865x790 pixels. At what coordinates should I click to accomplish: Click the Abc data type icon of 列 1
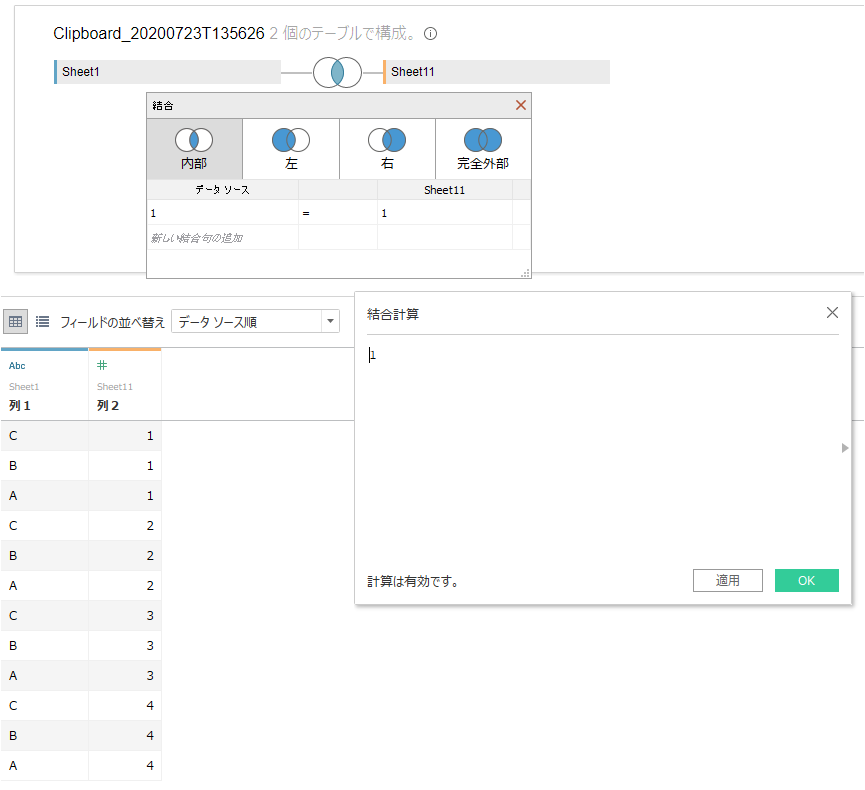[x=17, y=366]
